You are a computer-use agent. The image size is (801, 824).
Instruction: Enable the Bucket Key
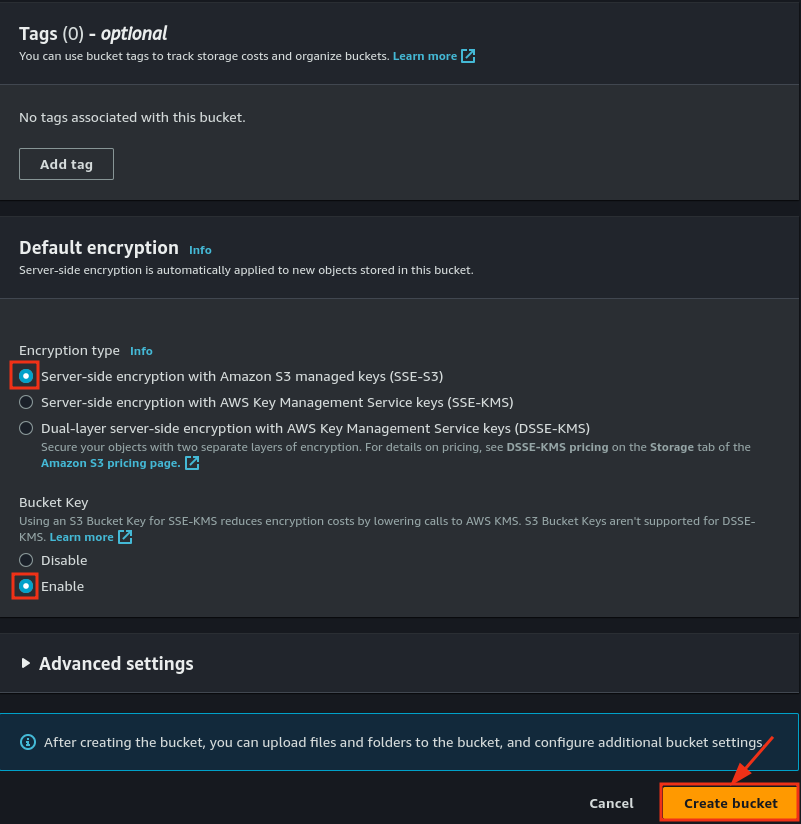pyautogui.click(x=26, y=586)
